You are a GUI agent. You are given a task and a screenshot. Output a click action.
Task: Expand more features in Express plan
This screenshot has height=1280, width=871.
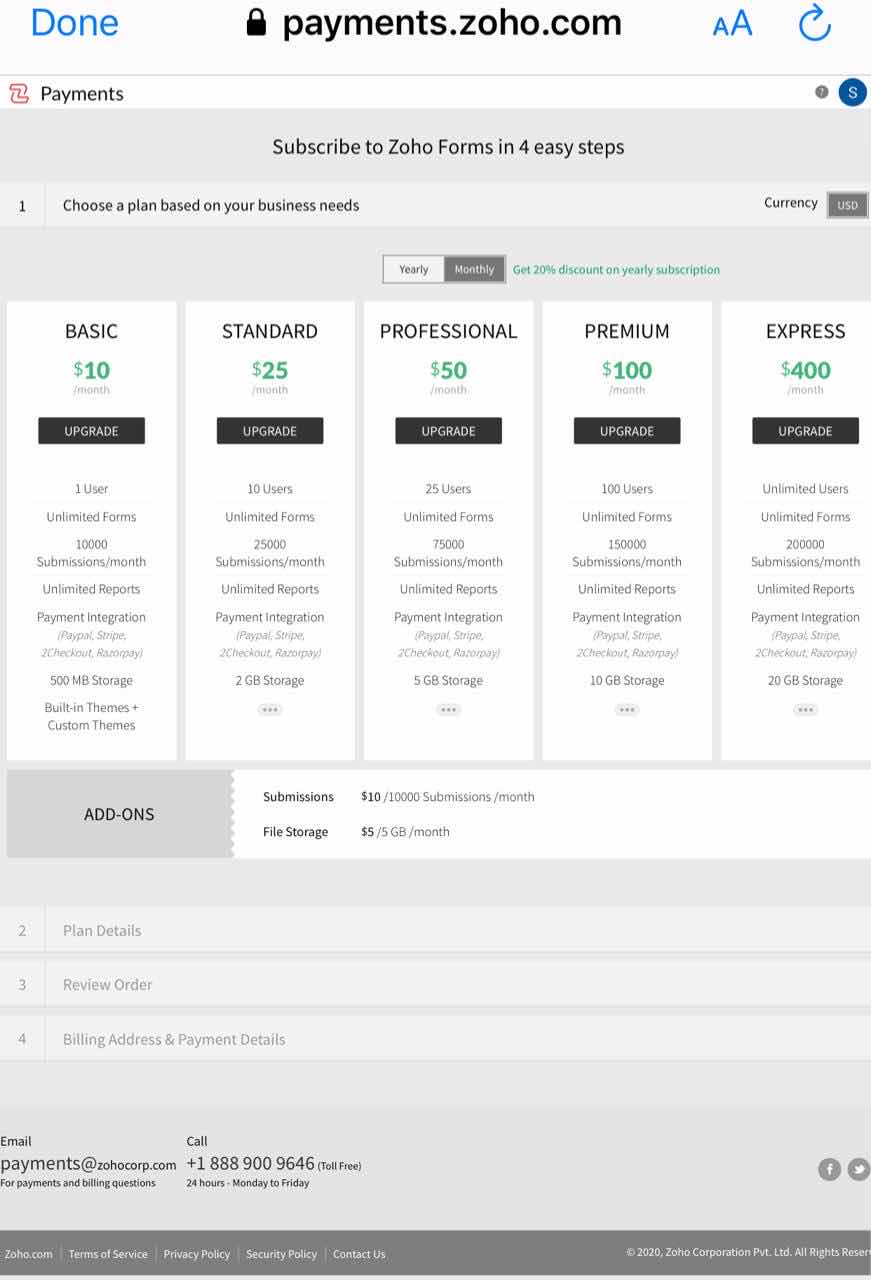point(805,710)
